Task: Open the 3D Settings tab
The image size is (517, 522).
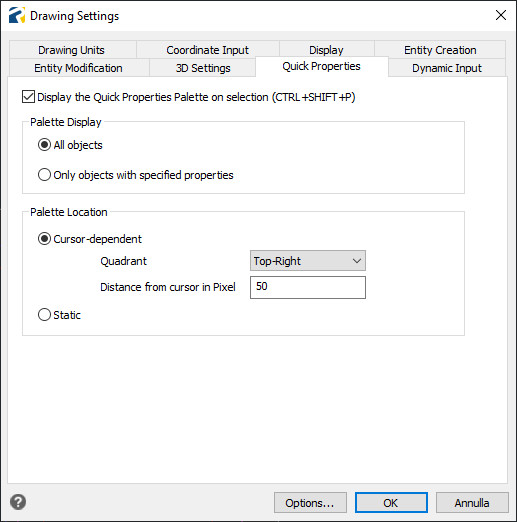Action: tap(203, 68)
